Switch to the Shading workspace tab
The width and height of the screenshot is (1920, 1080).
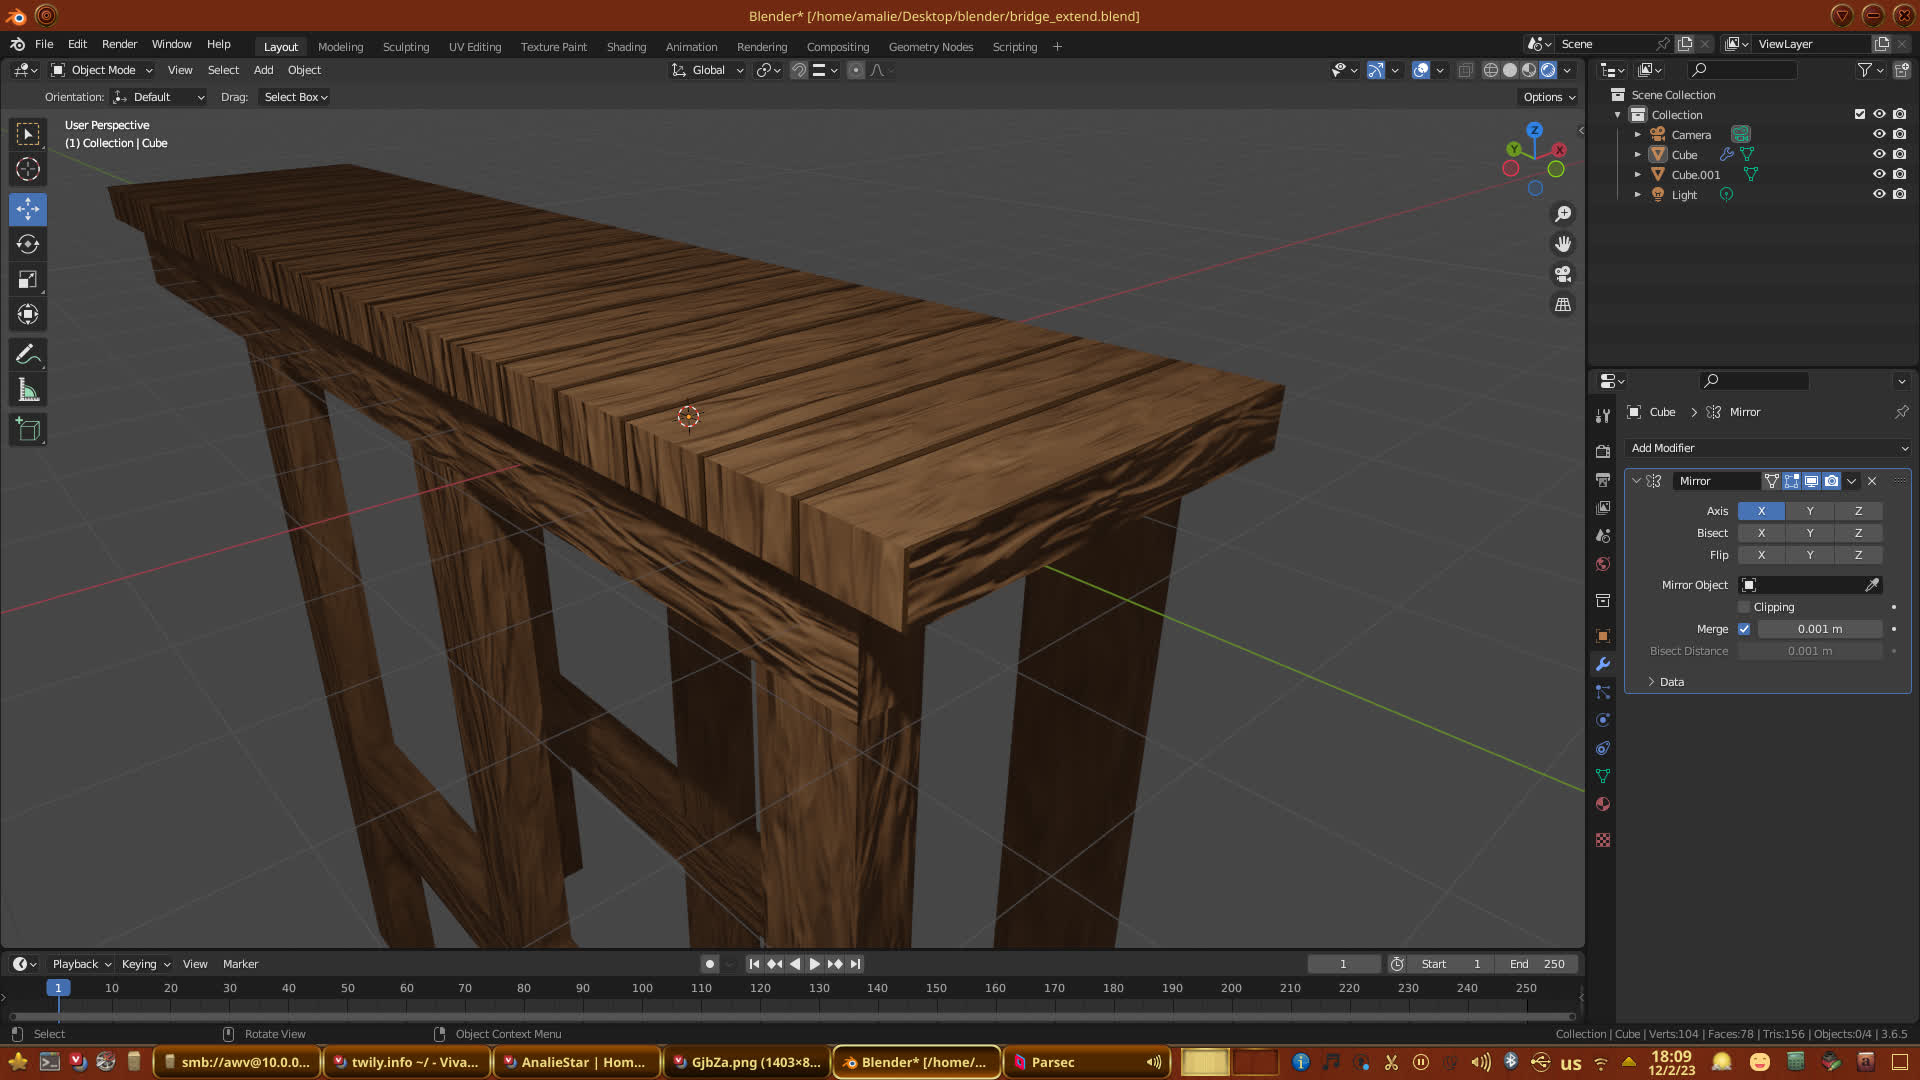pos(626,47)
